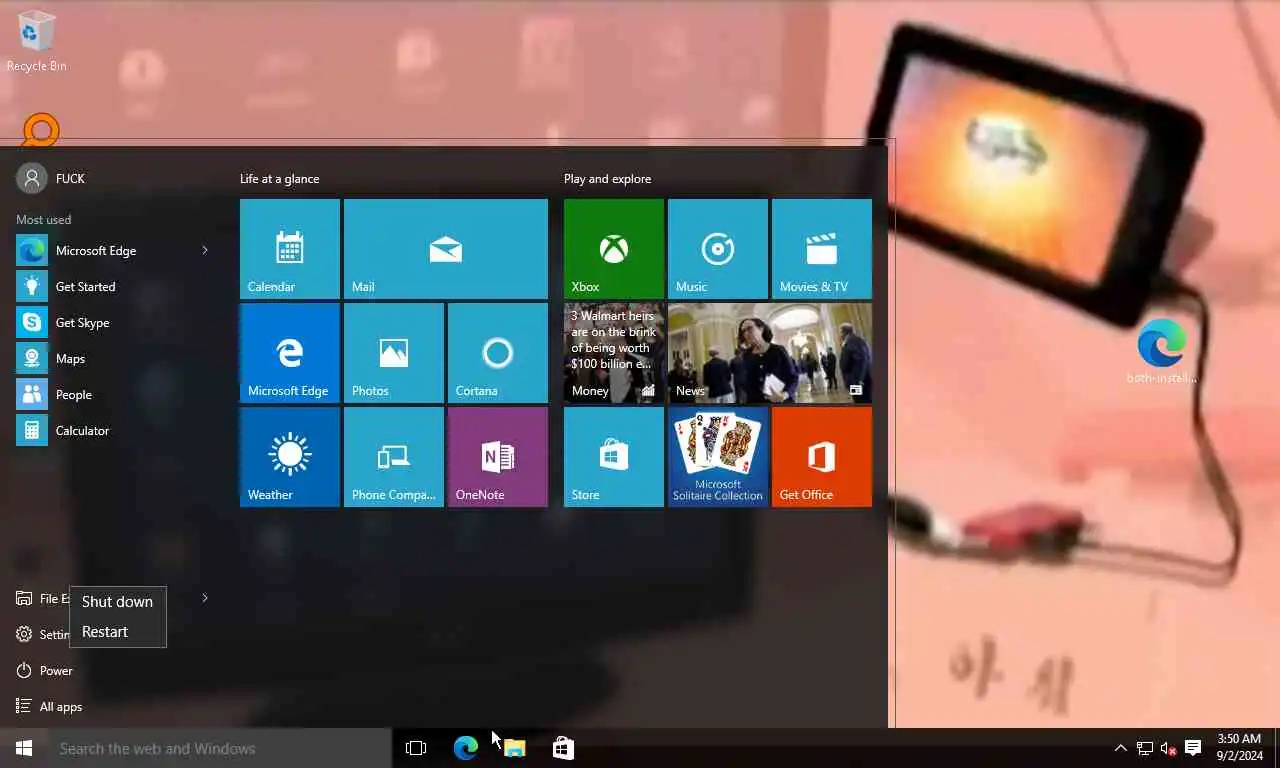Click the Play and explore heading
This screenshot has height=768, width=1280.
[x=607, y=179]
